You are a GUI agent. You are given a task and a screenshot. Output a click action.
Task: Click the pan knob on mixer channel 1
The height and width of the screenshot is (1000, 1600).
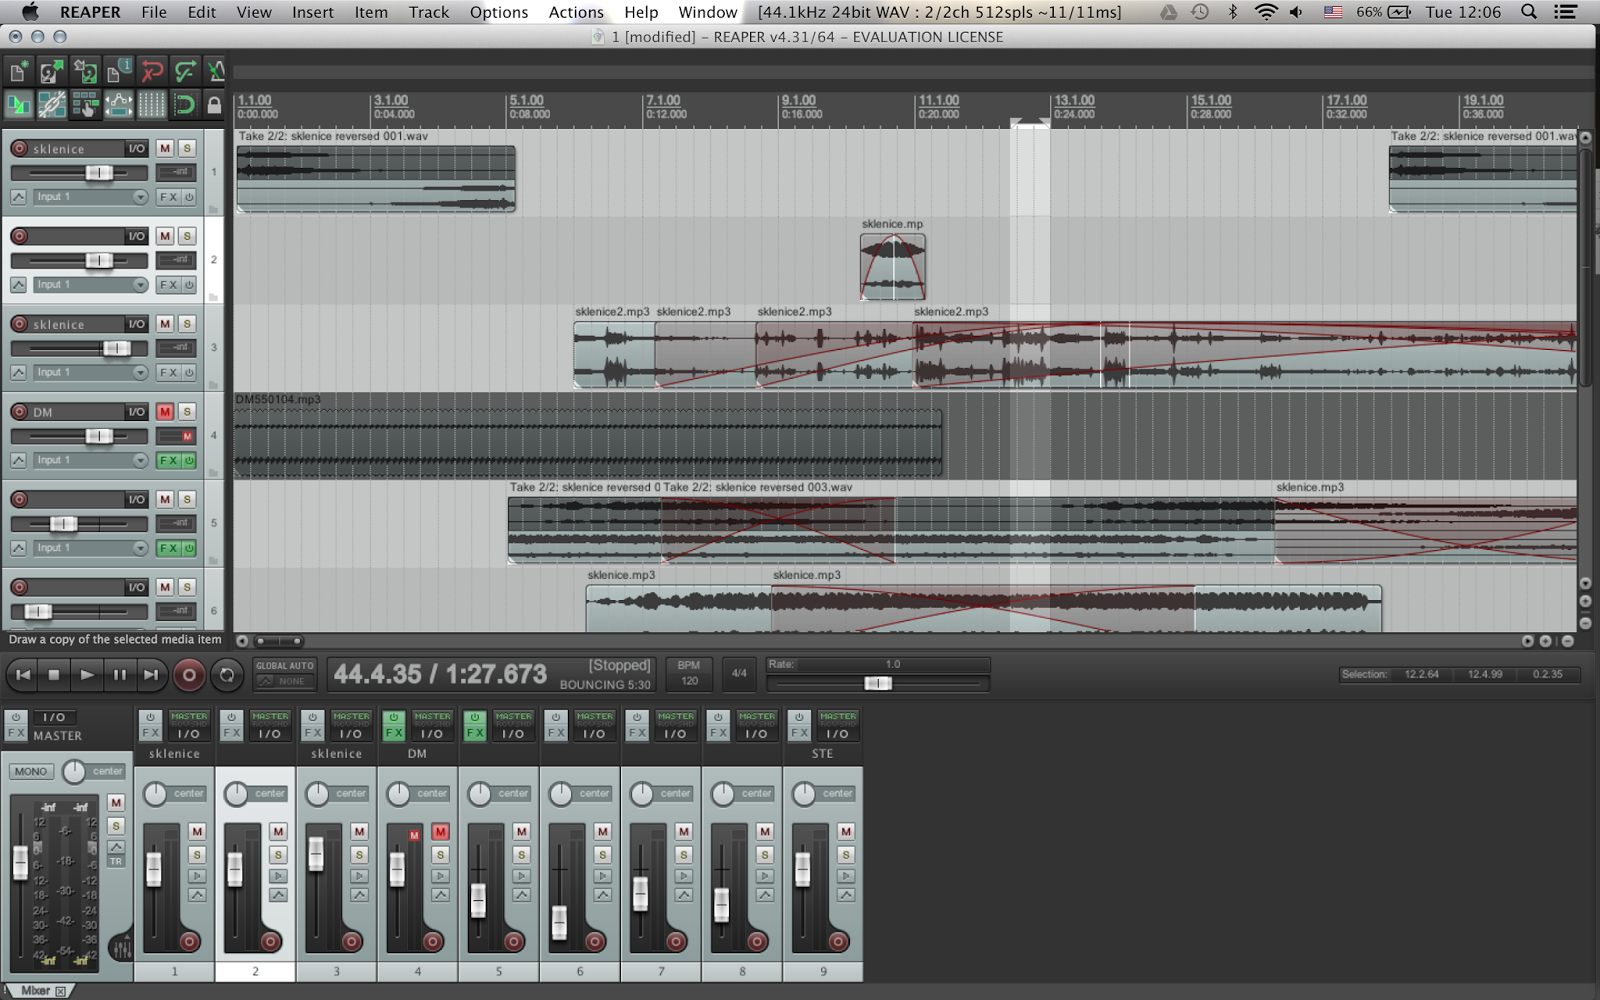(x=155, y=794)
